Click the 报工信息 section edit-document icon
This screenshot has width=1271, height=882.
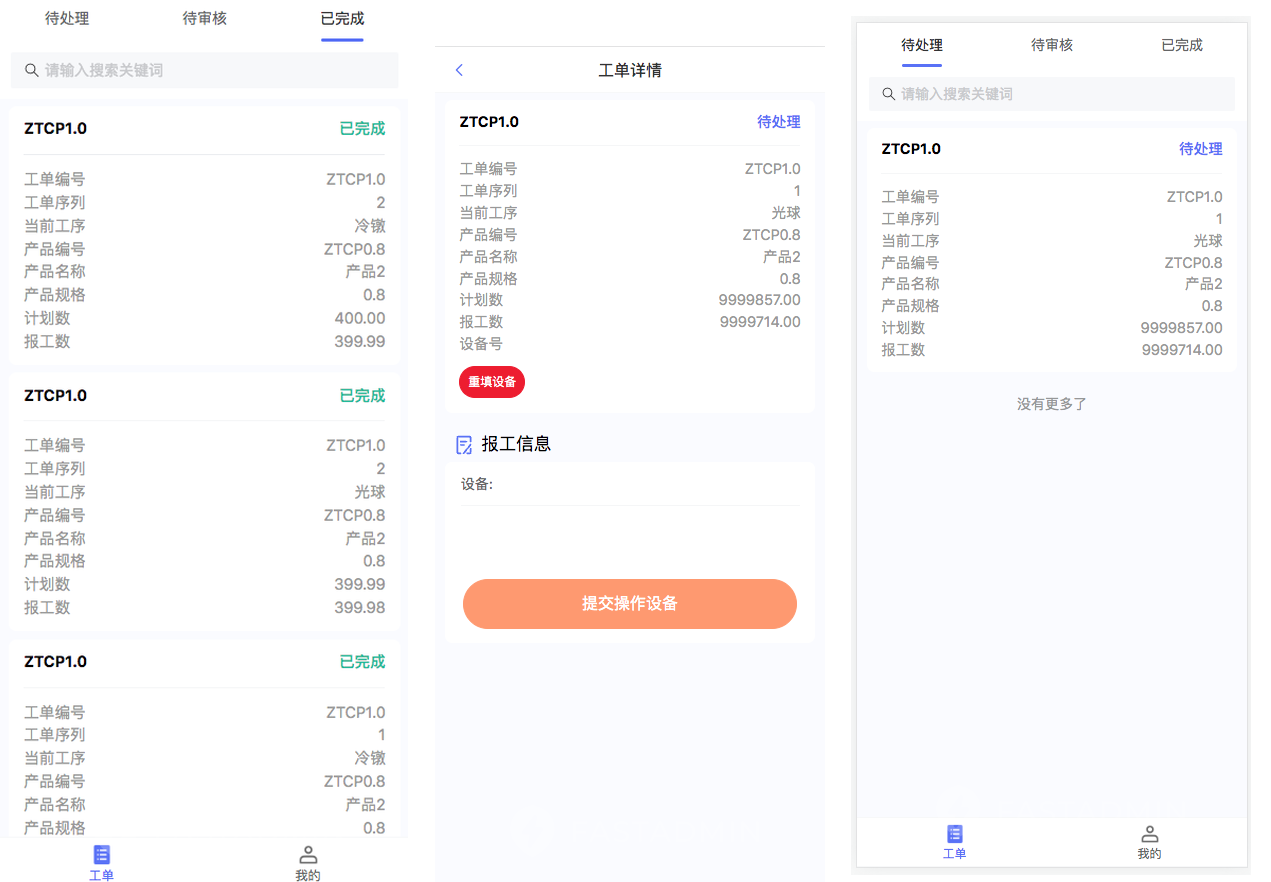pyautogui.click(x=464, y=444)
